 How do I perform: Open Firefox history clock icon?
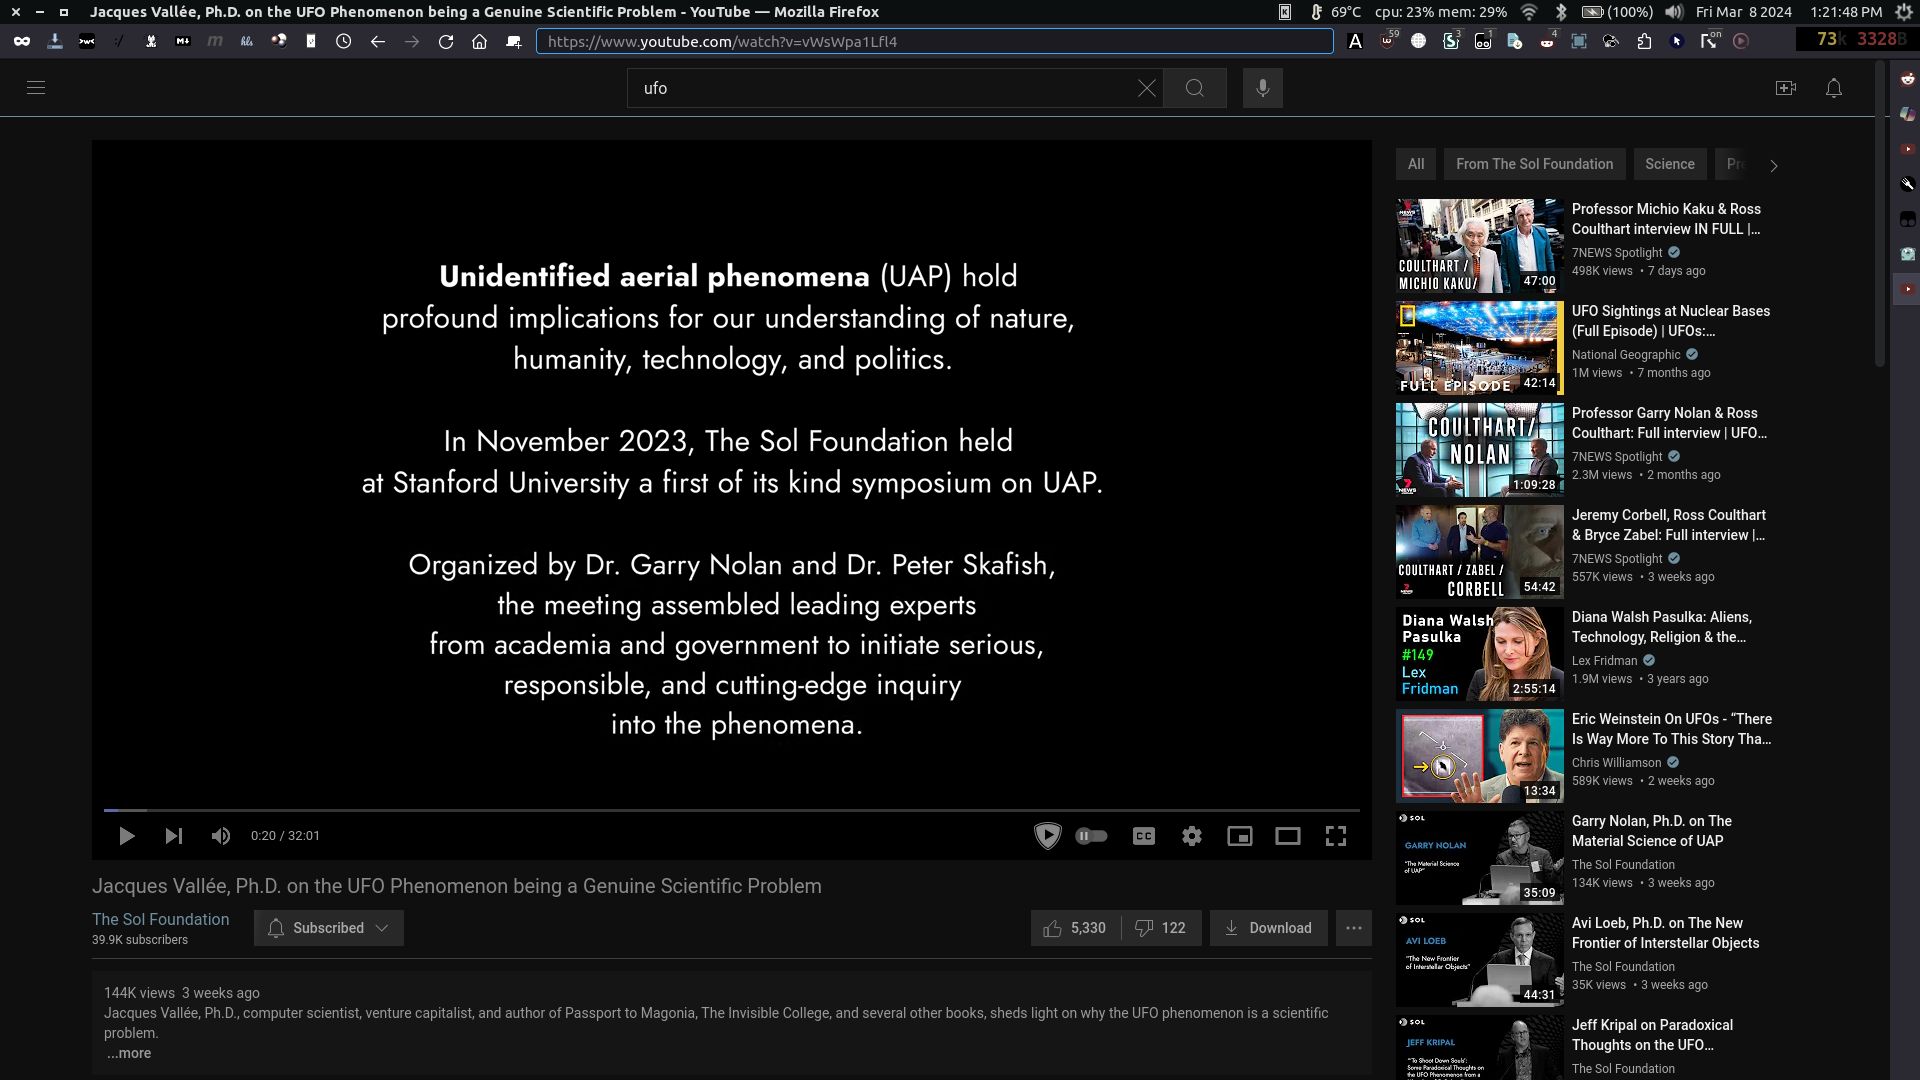point(343,41)
